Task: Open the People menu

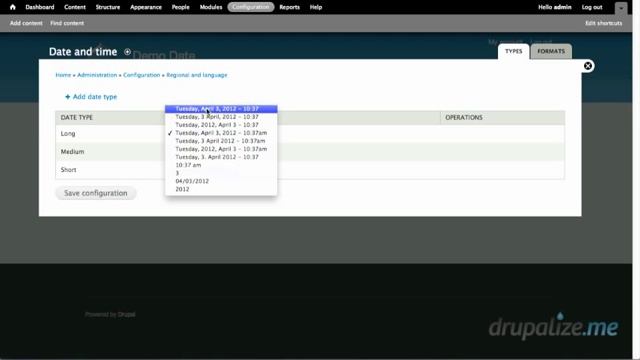Action: click(x=180, y=7)
